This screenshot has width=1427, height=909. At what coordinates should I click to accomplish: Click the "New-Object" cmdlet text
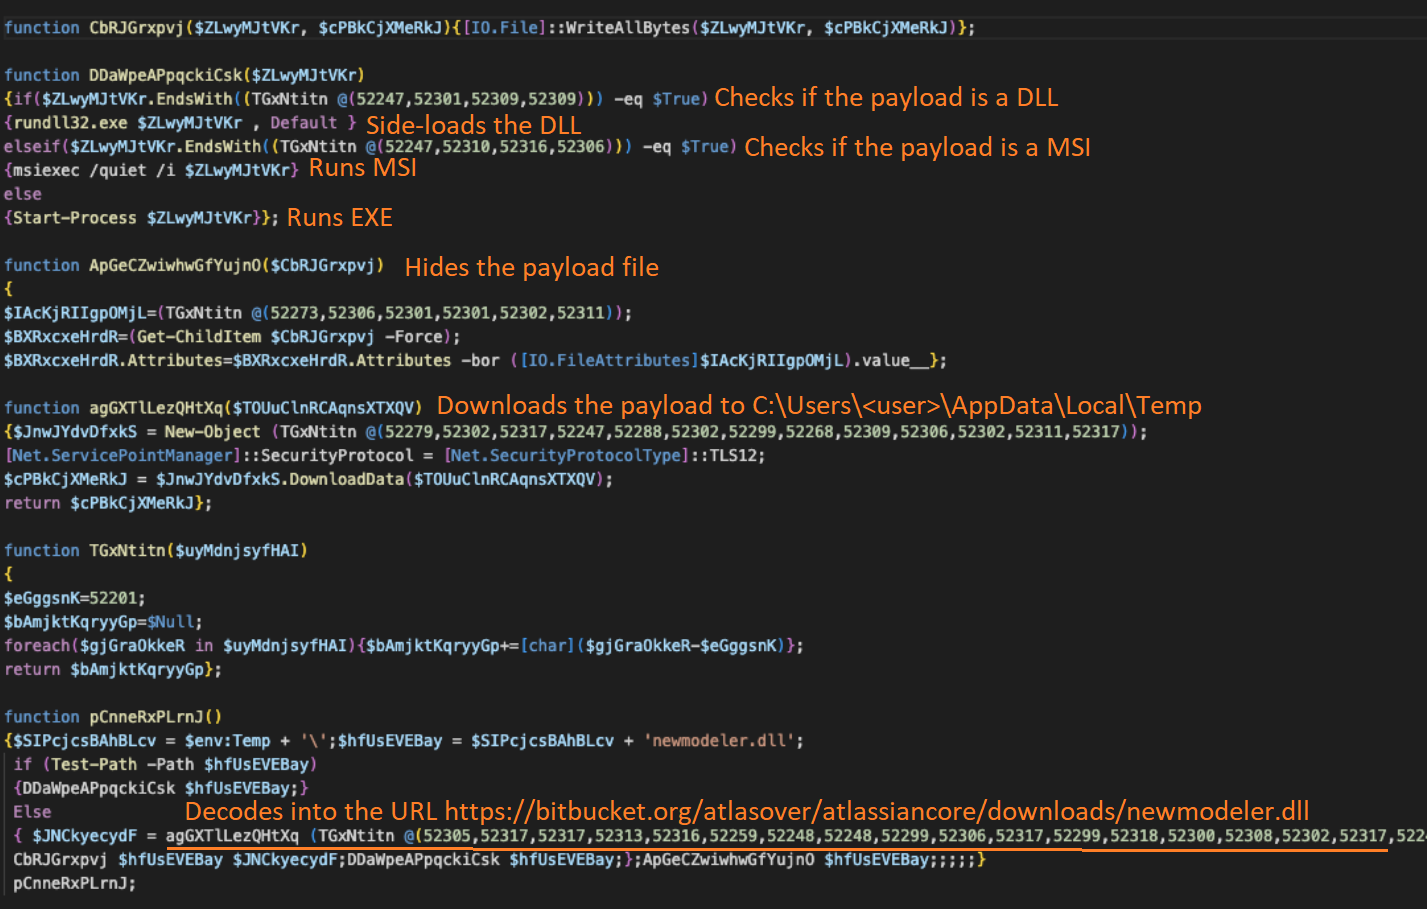click(x=212, y=432)
